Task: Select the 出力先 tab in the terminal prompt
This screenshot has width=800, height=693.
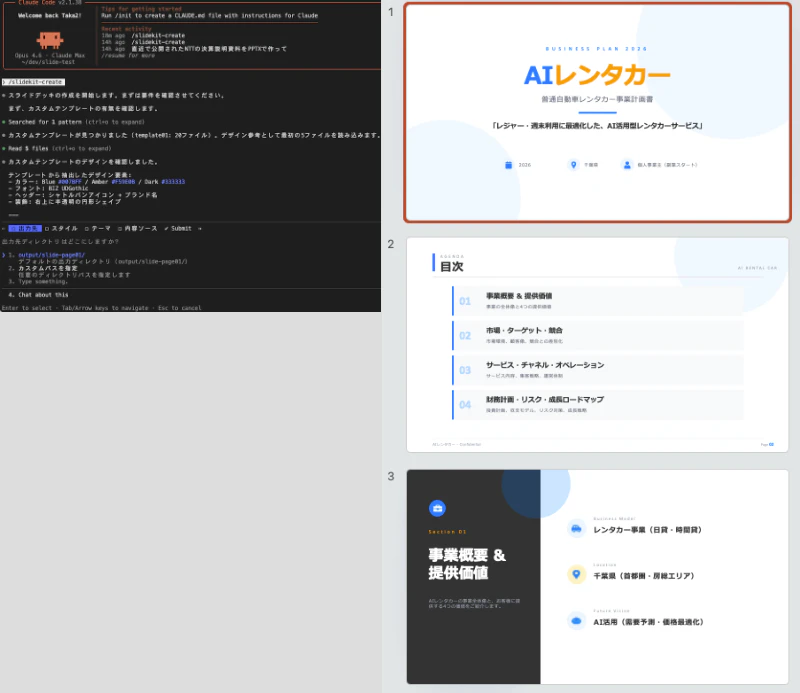Action: coord(25,229)
